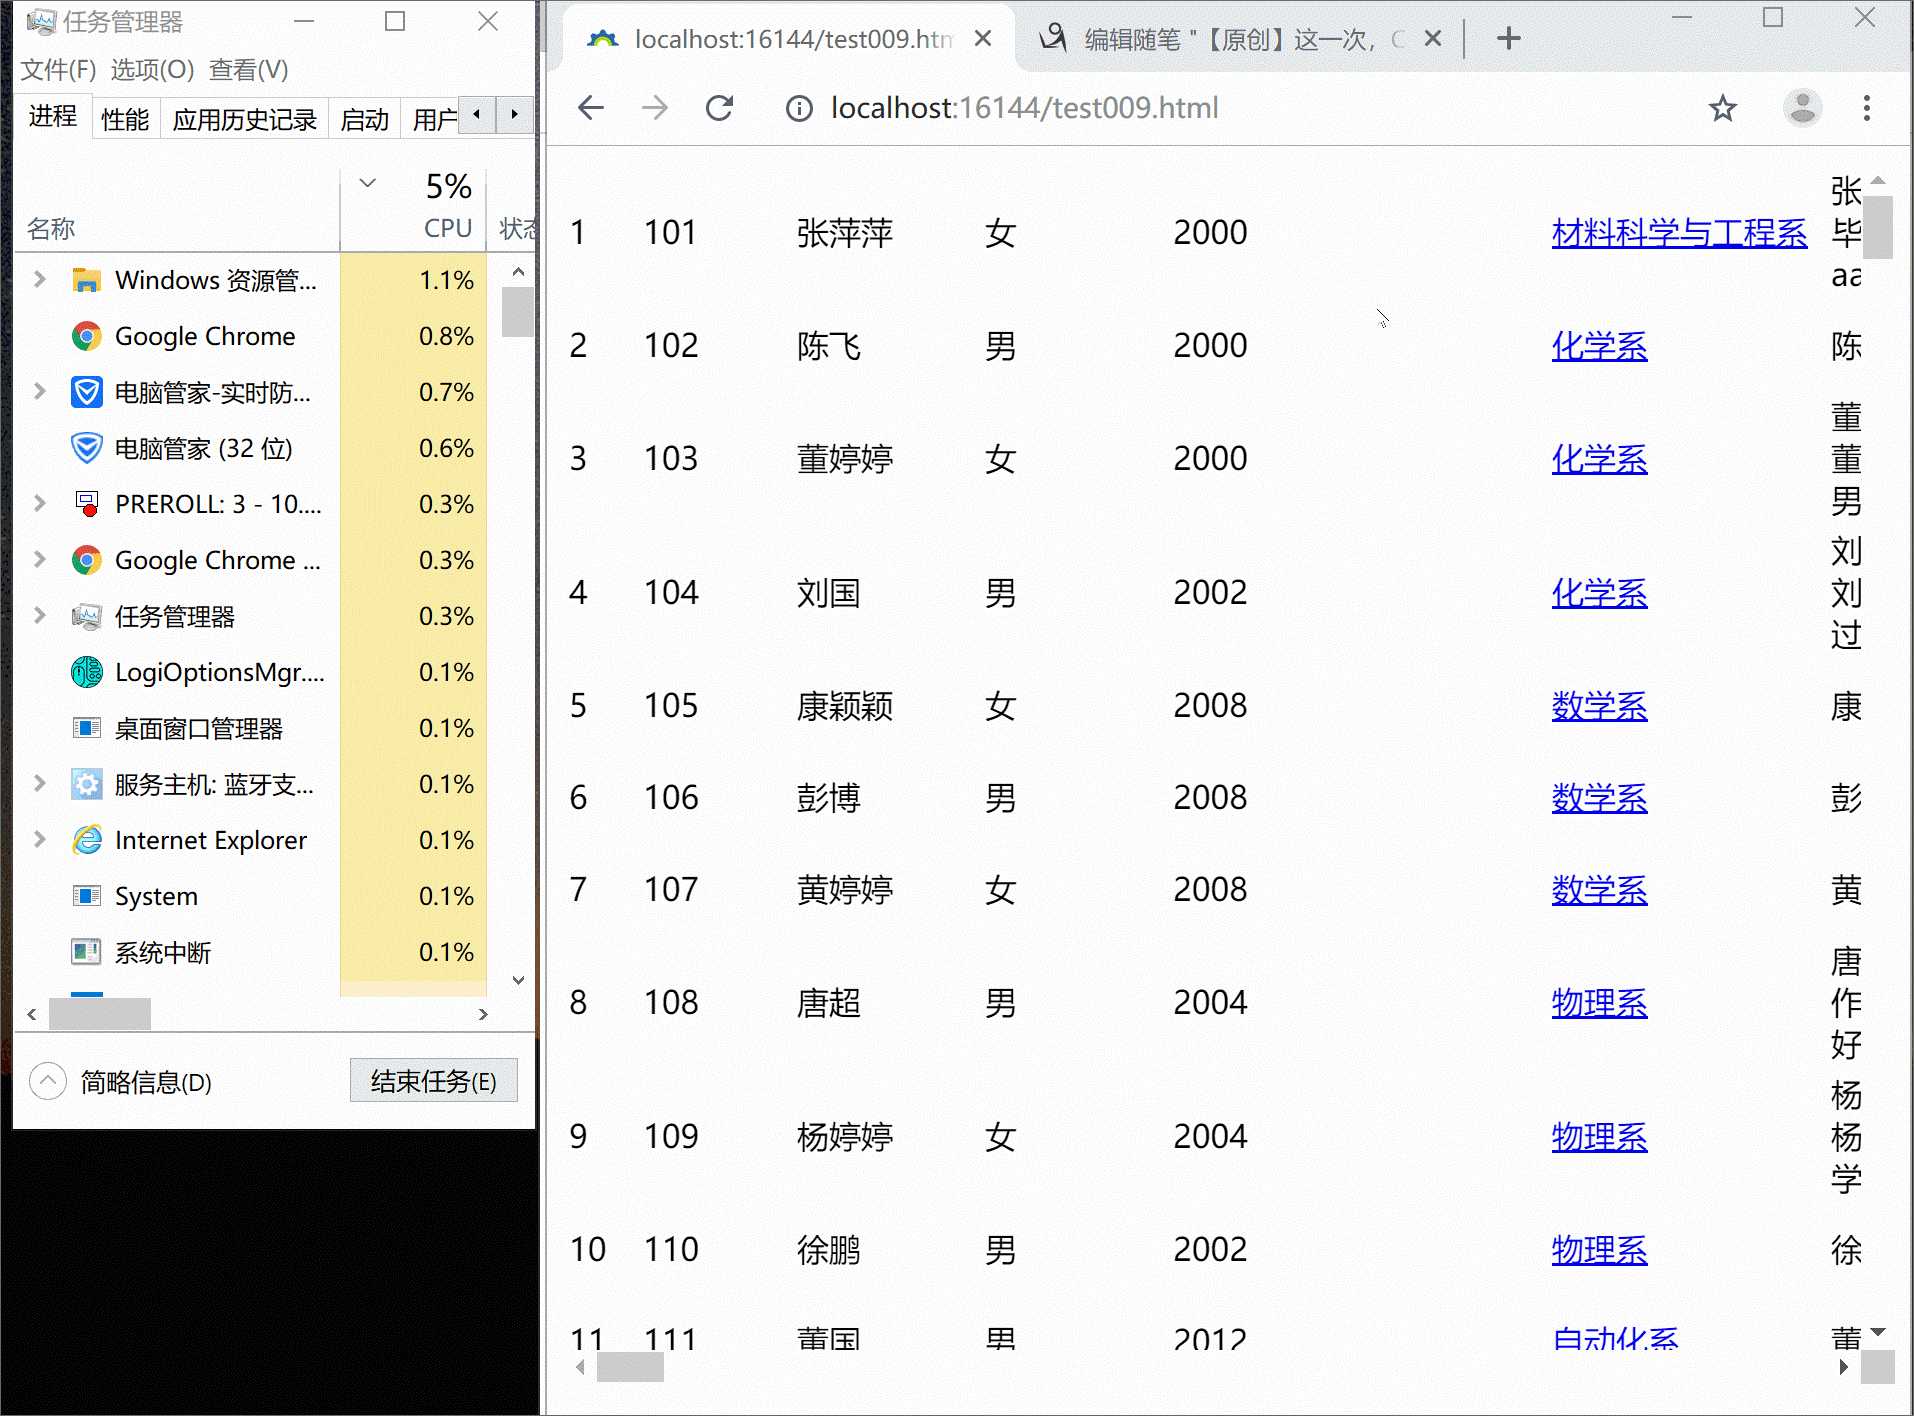The height and width of the screenshot is (1416, 1914).
Task: Click the 结束任务(E) button
Action: click(434, 1081)
